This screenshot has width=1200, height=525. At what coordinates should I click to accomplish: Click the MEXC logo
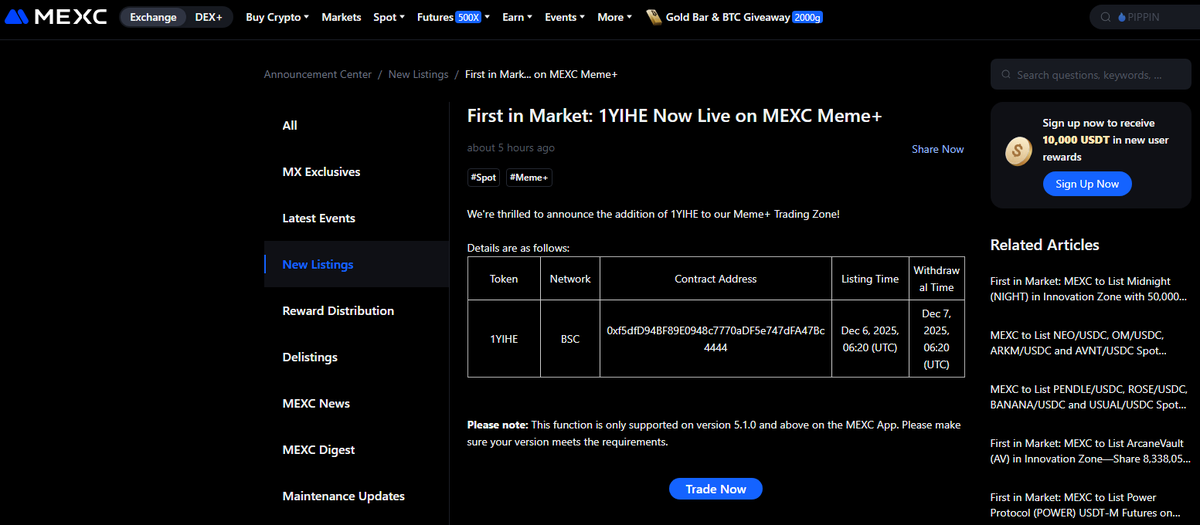(x=56, y=17)
